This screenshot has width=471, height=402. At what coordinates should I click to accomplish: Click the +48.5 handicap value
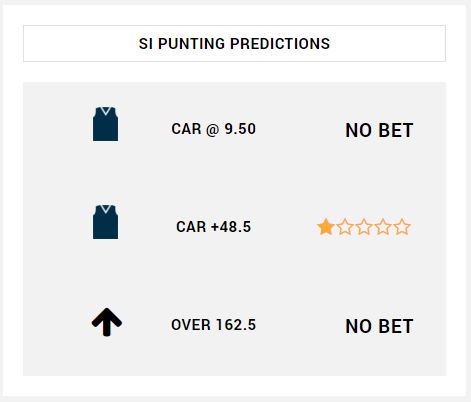(231, 227)
